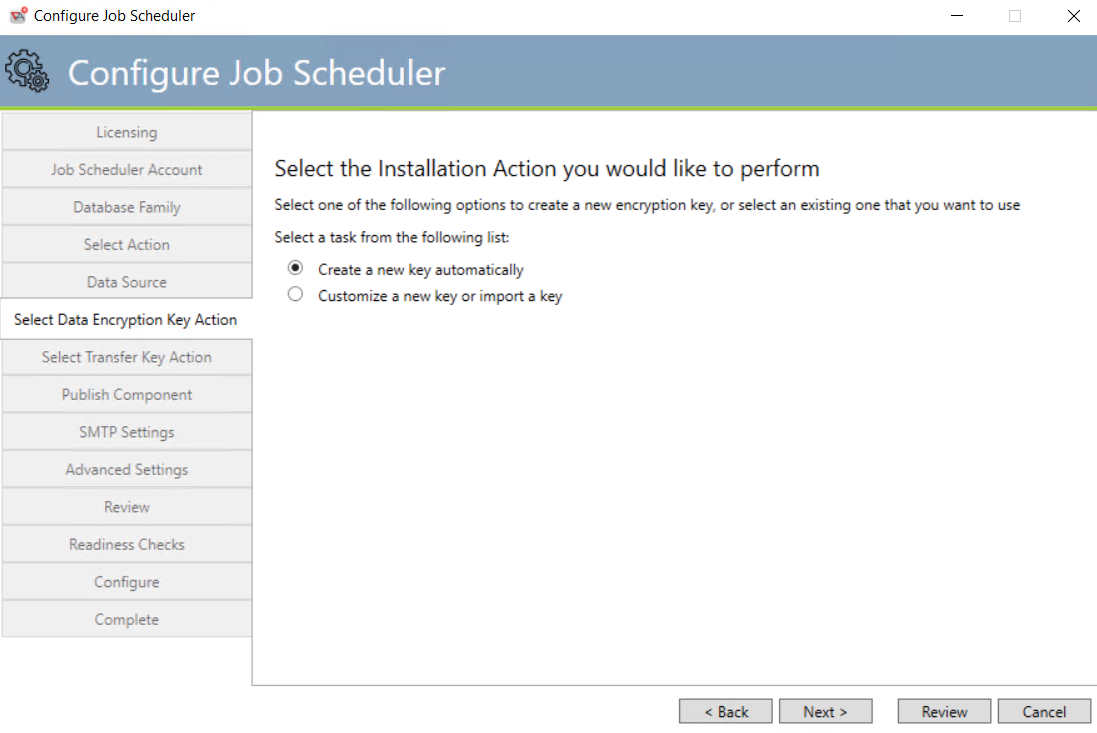Image resolution: width=1097 pixels, height=733 pixels.
Task: Click the gears icon in the header
Action: [x=27, y=71]
